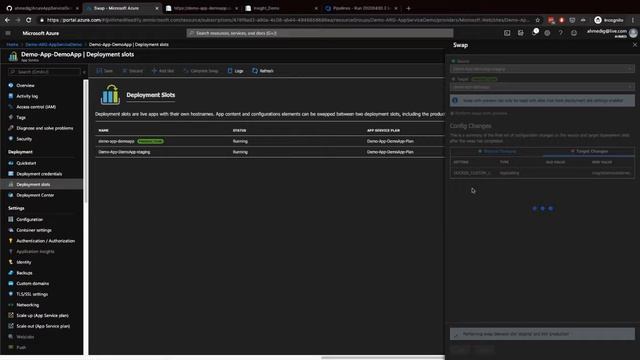The image size is (640, 360).
Task: Bookmark this page with the star
Action: tap(538, 20)
